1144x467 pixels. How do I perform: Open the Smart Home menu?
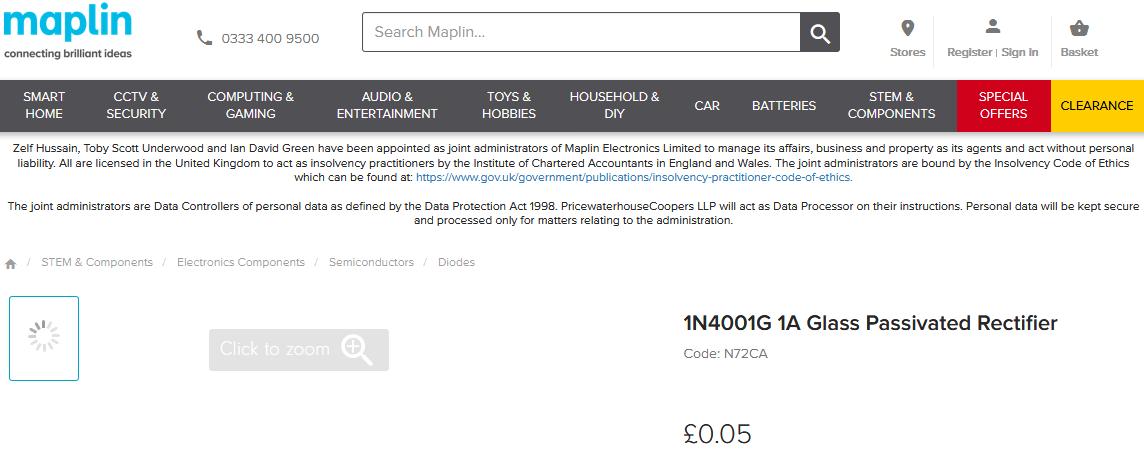click(x=44, y=106)
